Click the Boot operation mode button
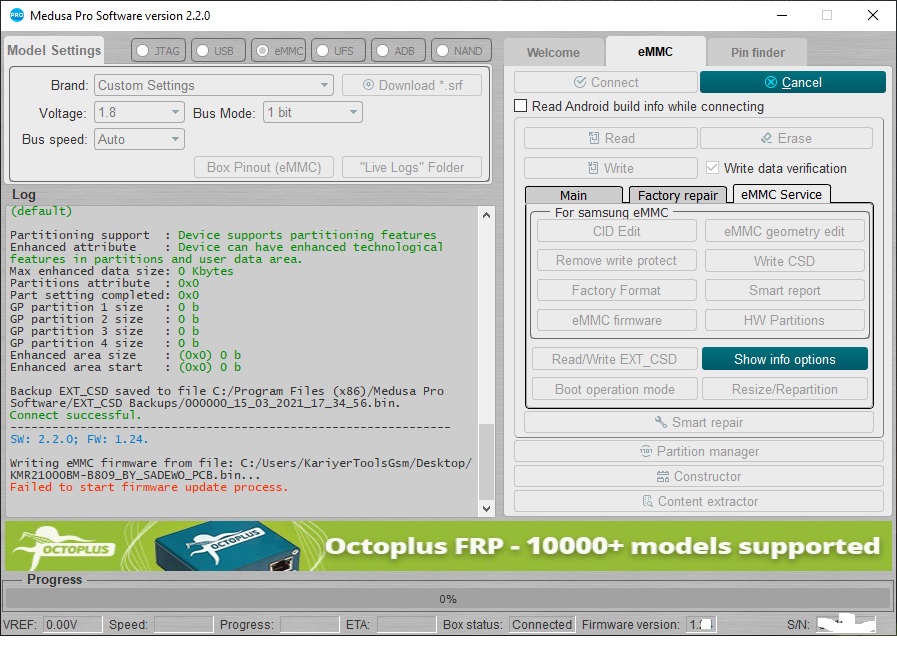Image resolution: width=897 pixels, height=656 pixels. 614,389
